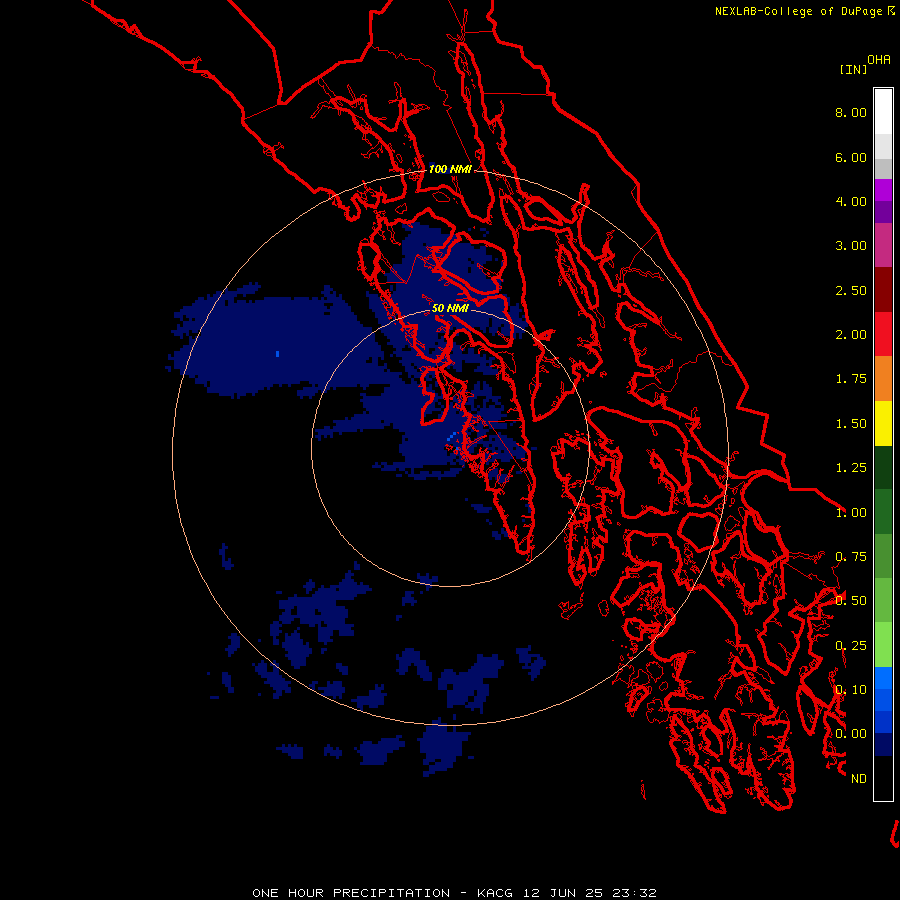Click the bright light-blue legend color block
The image size is (900, 900).
point(883,678)
